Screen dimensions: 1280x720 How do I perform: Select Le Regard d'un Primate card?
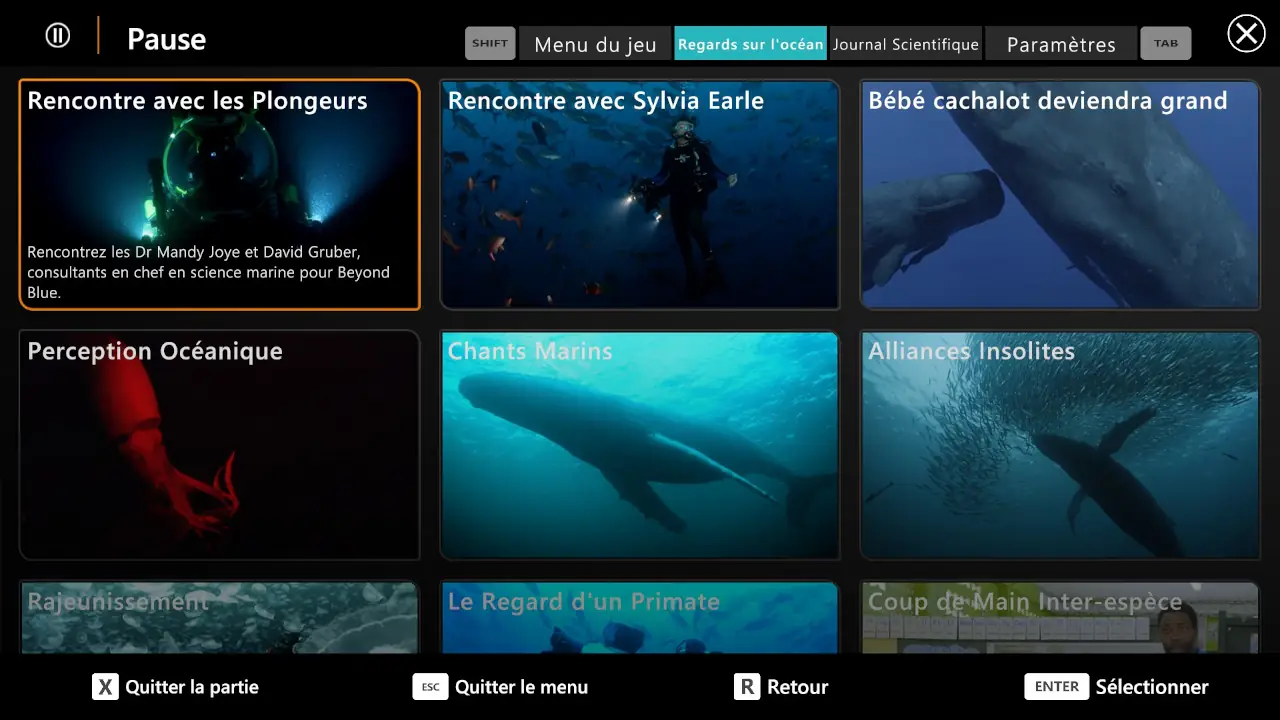click(640, 617)
